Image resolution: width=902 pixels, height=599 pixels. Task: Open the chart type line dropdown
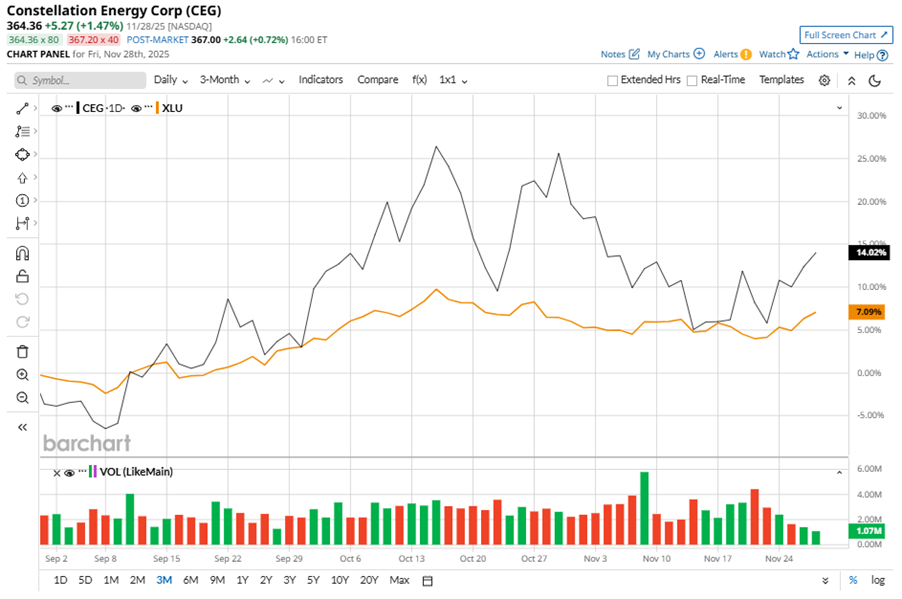[x=273, y=81]
